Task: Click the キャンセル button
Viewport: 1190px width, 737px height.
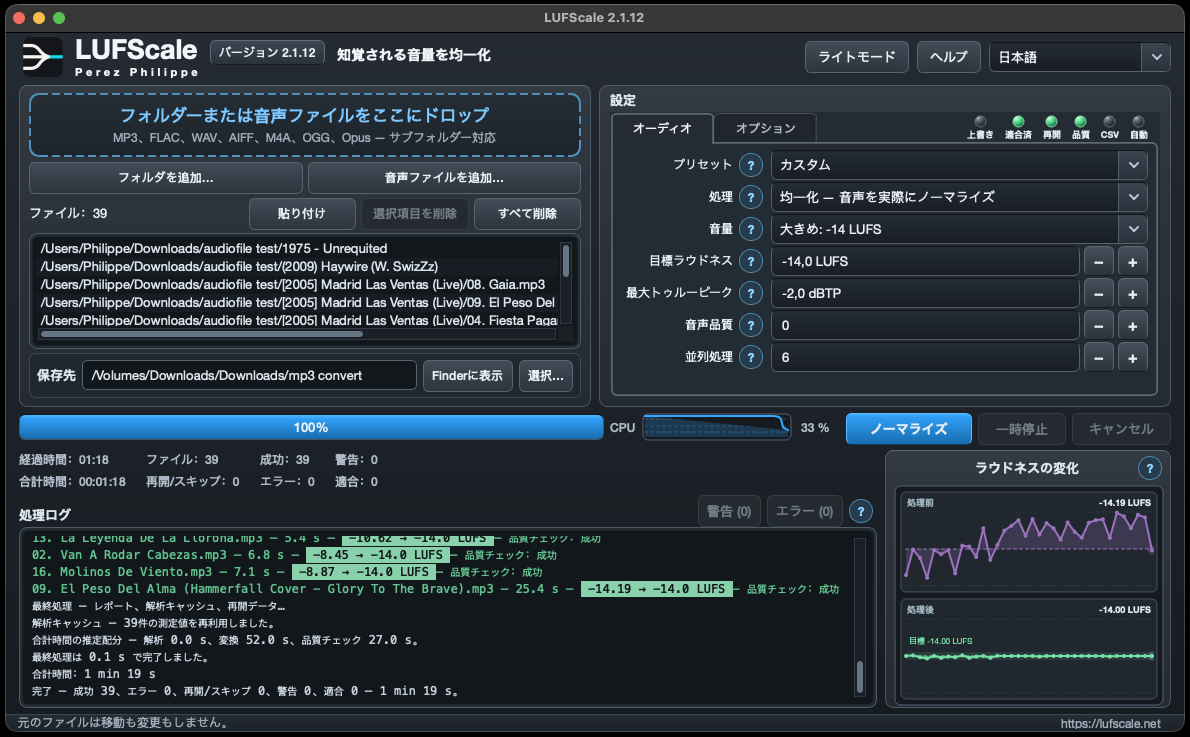Action: coord(1121,429)
